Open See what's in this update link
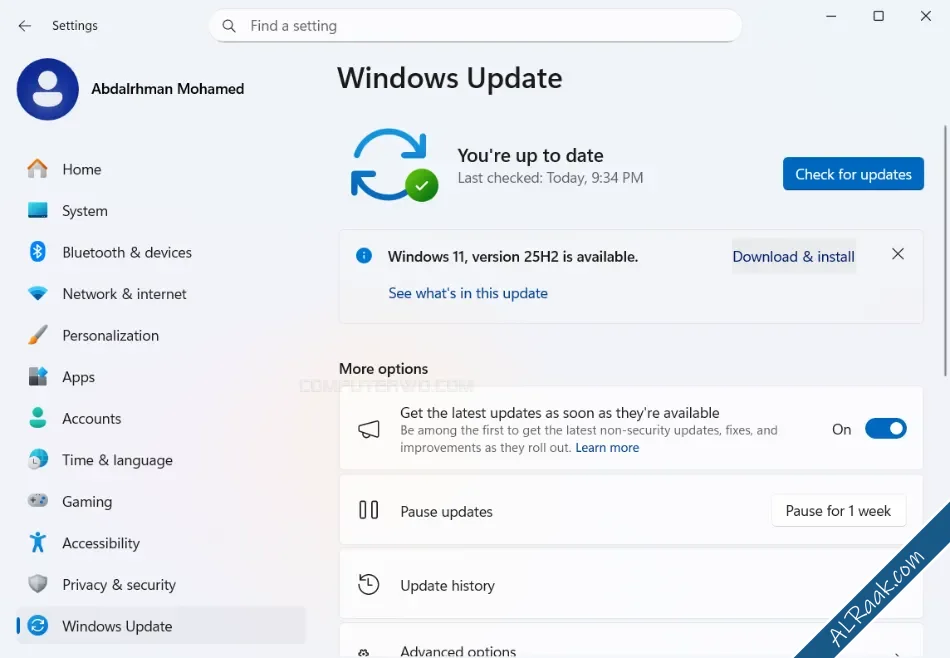The width and height of the screenshot is (950, 658). [x=468, y=293]
